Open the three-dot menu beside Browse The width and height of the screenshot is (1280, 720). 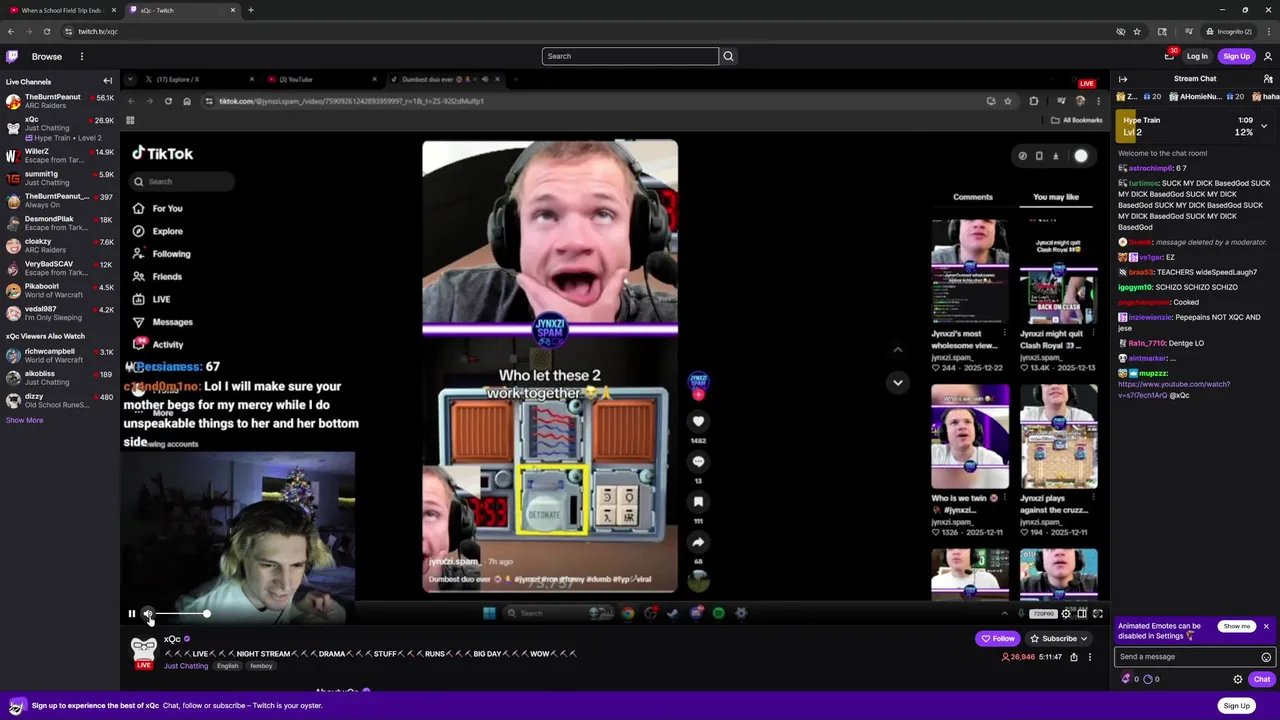[x=82, y=56]
